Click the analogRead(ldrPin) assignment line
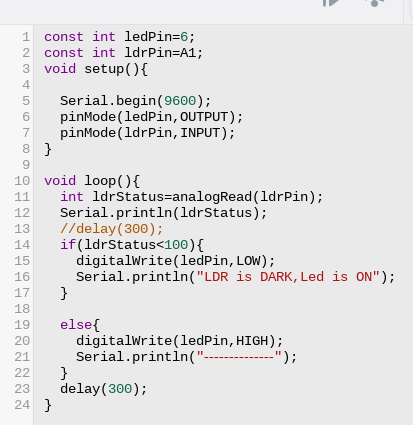 coord(192,197)
